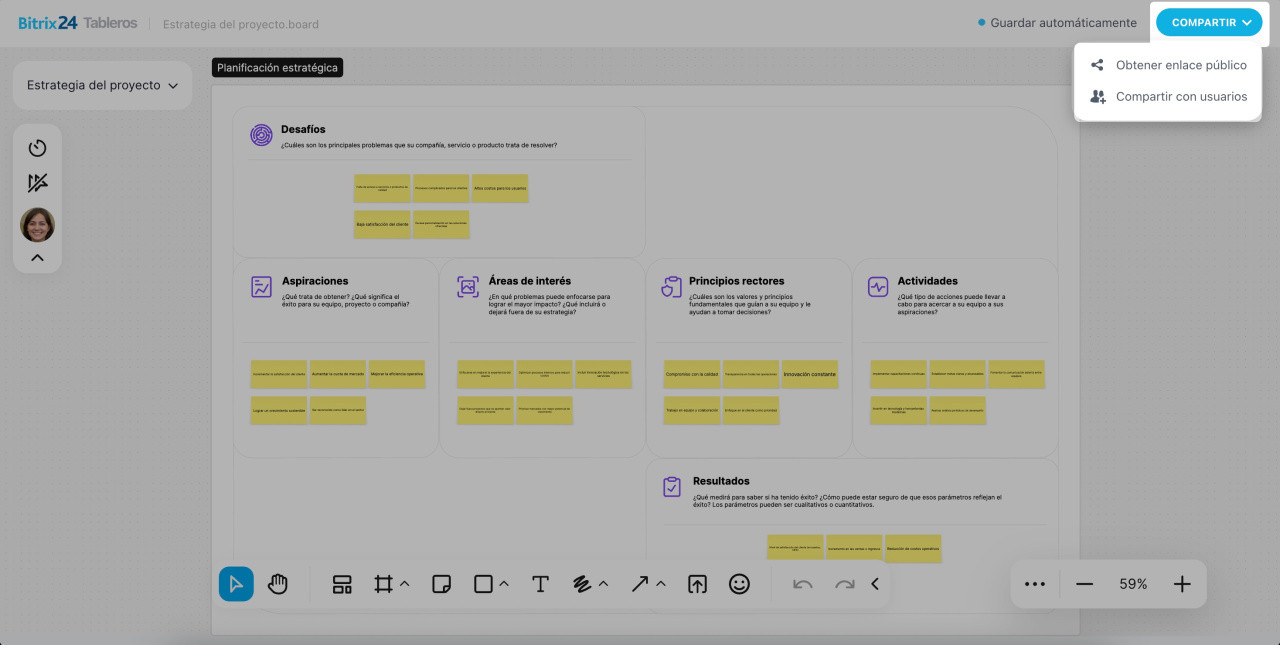Choose the Text tool
Viewport: 1280px width, 645px height.
(x=540, y=584)
